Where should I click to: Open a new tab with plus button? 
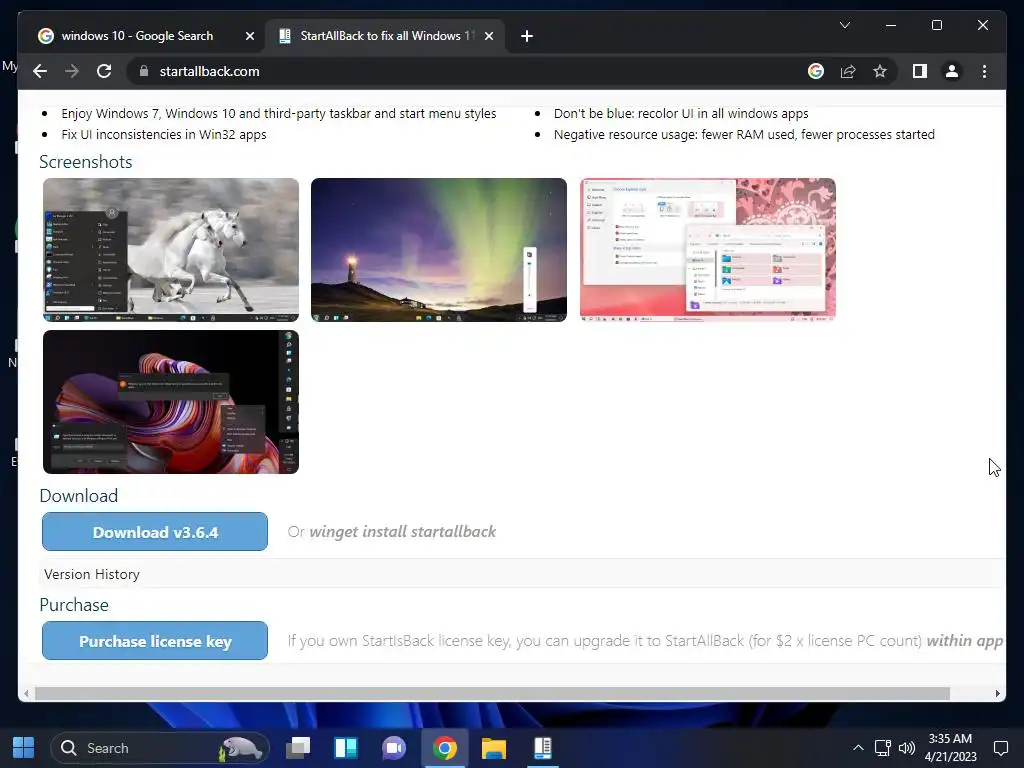coord(527,36)
